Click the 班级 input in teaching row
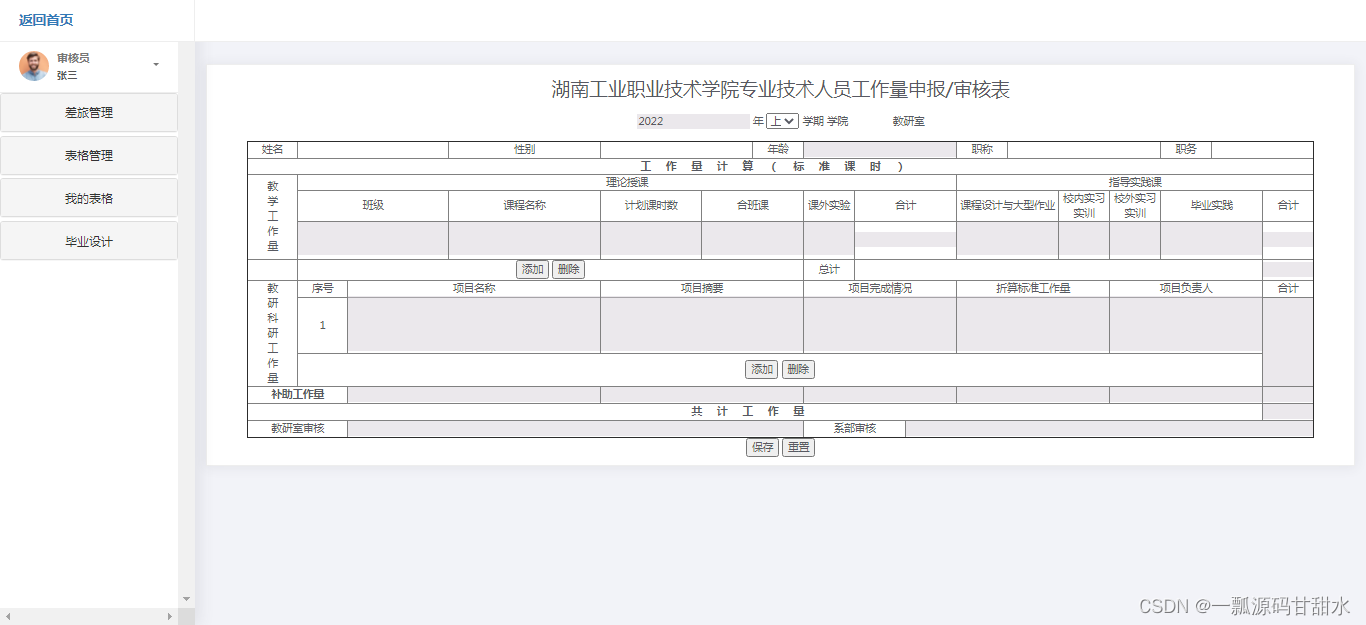1366x625 pixels. click(373, 240)
